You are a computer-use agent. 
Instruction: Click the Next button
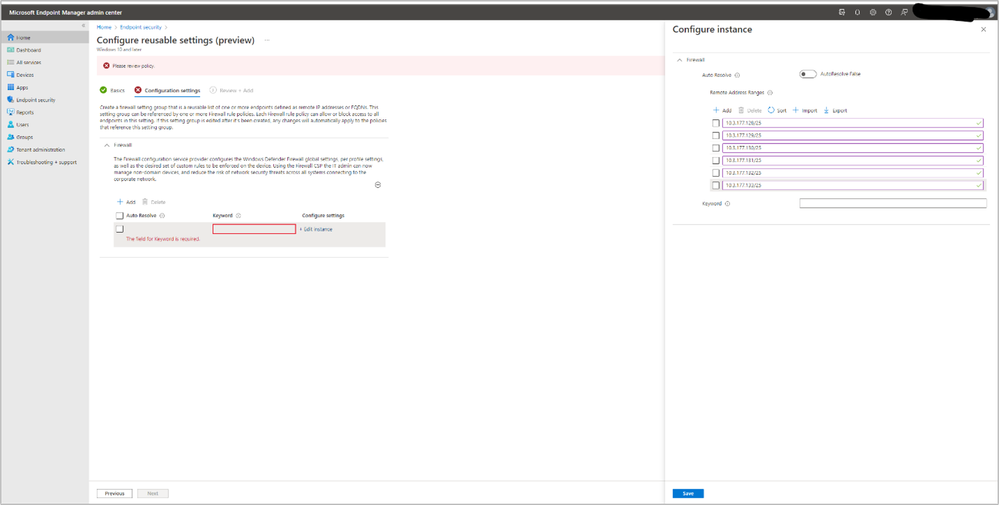(153, 494)
